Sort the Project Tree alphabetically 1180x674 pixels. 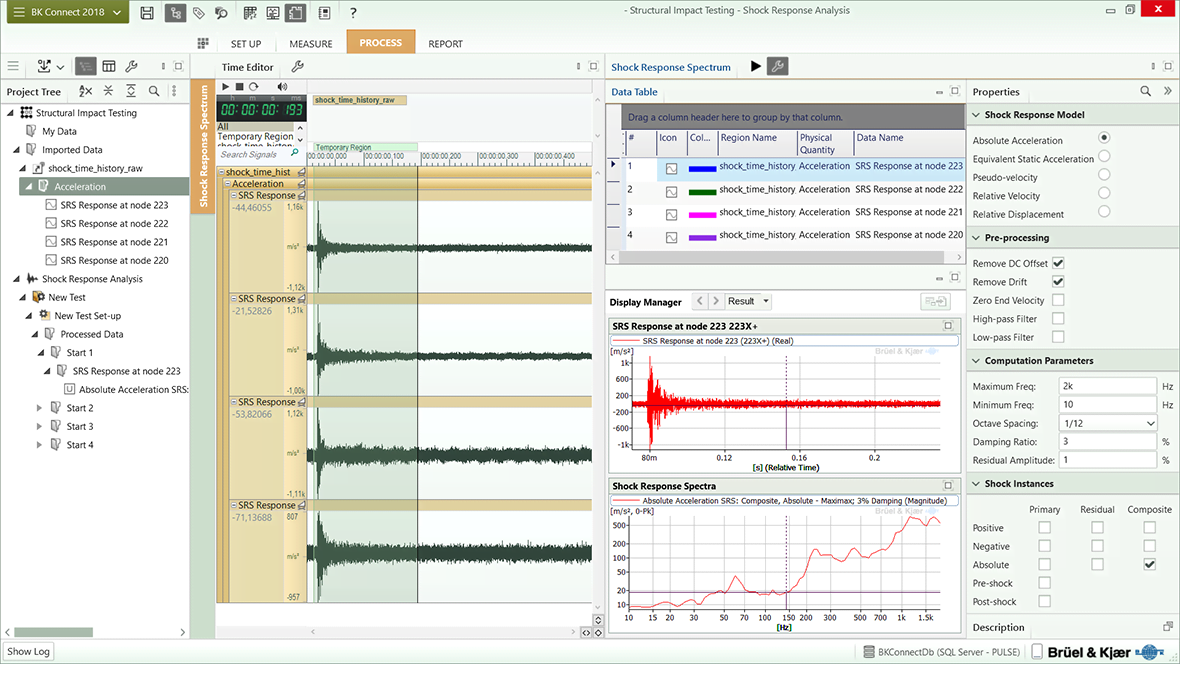[x=86, y=91]
